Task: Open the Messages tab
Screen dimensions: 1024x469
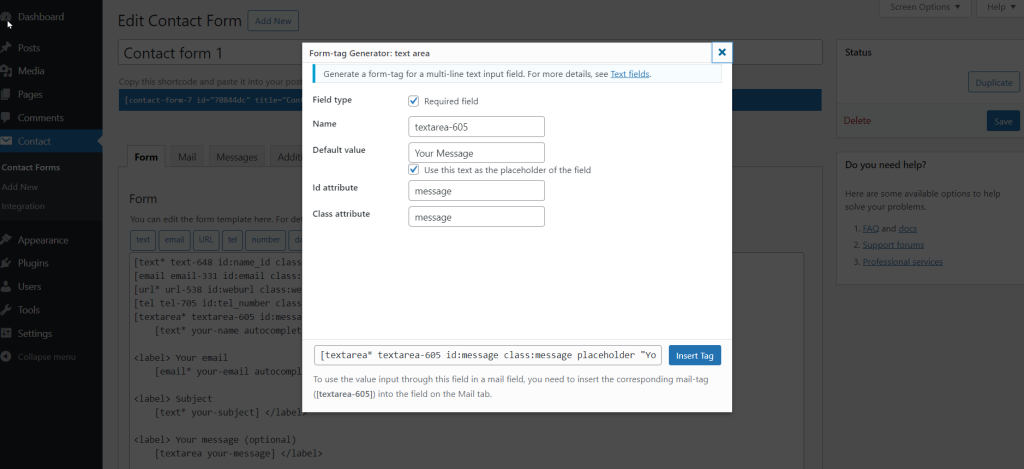Action: (x=237, y=158)
